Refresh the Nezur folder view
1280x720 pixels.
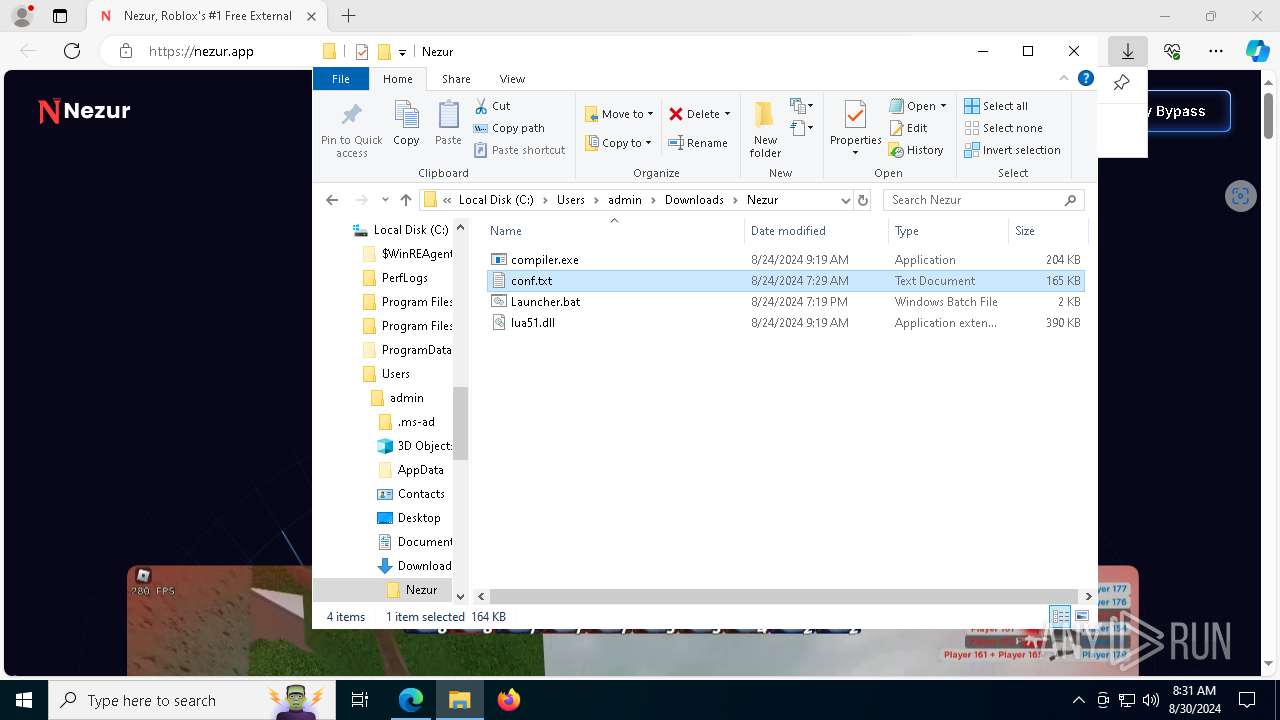pos(863,200)
